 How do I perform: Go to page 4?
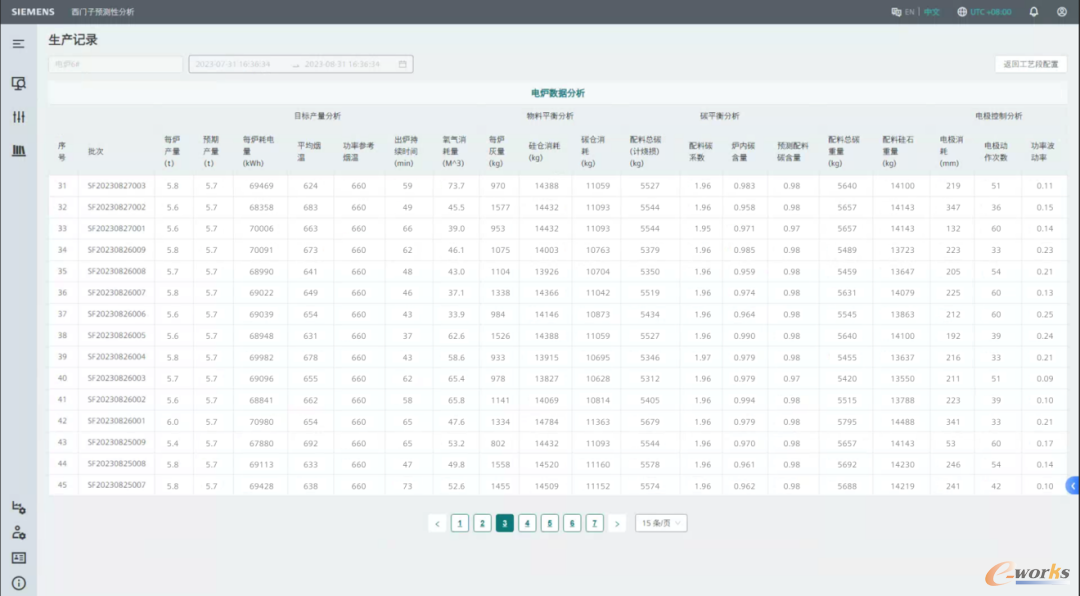coord(527,524)
